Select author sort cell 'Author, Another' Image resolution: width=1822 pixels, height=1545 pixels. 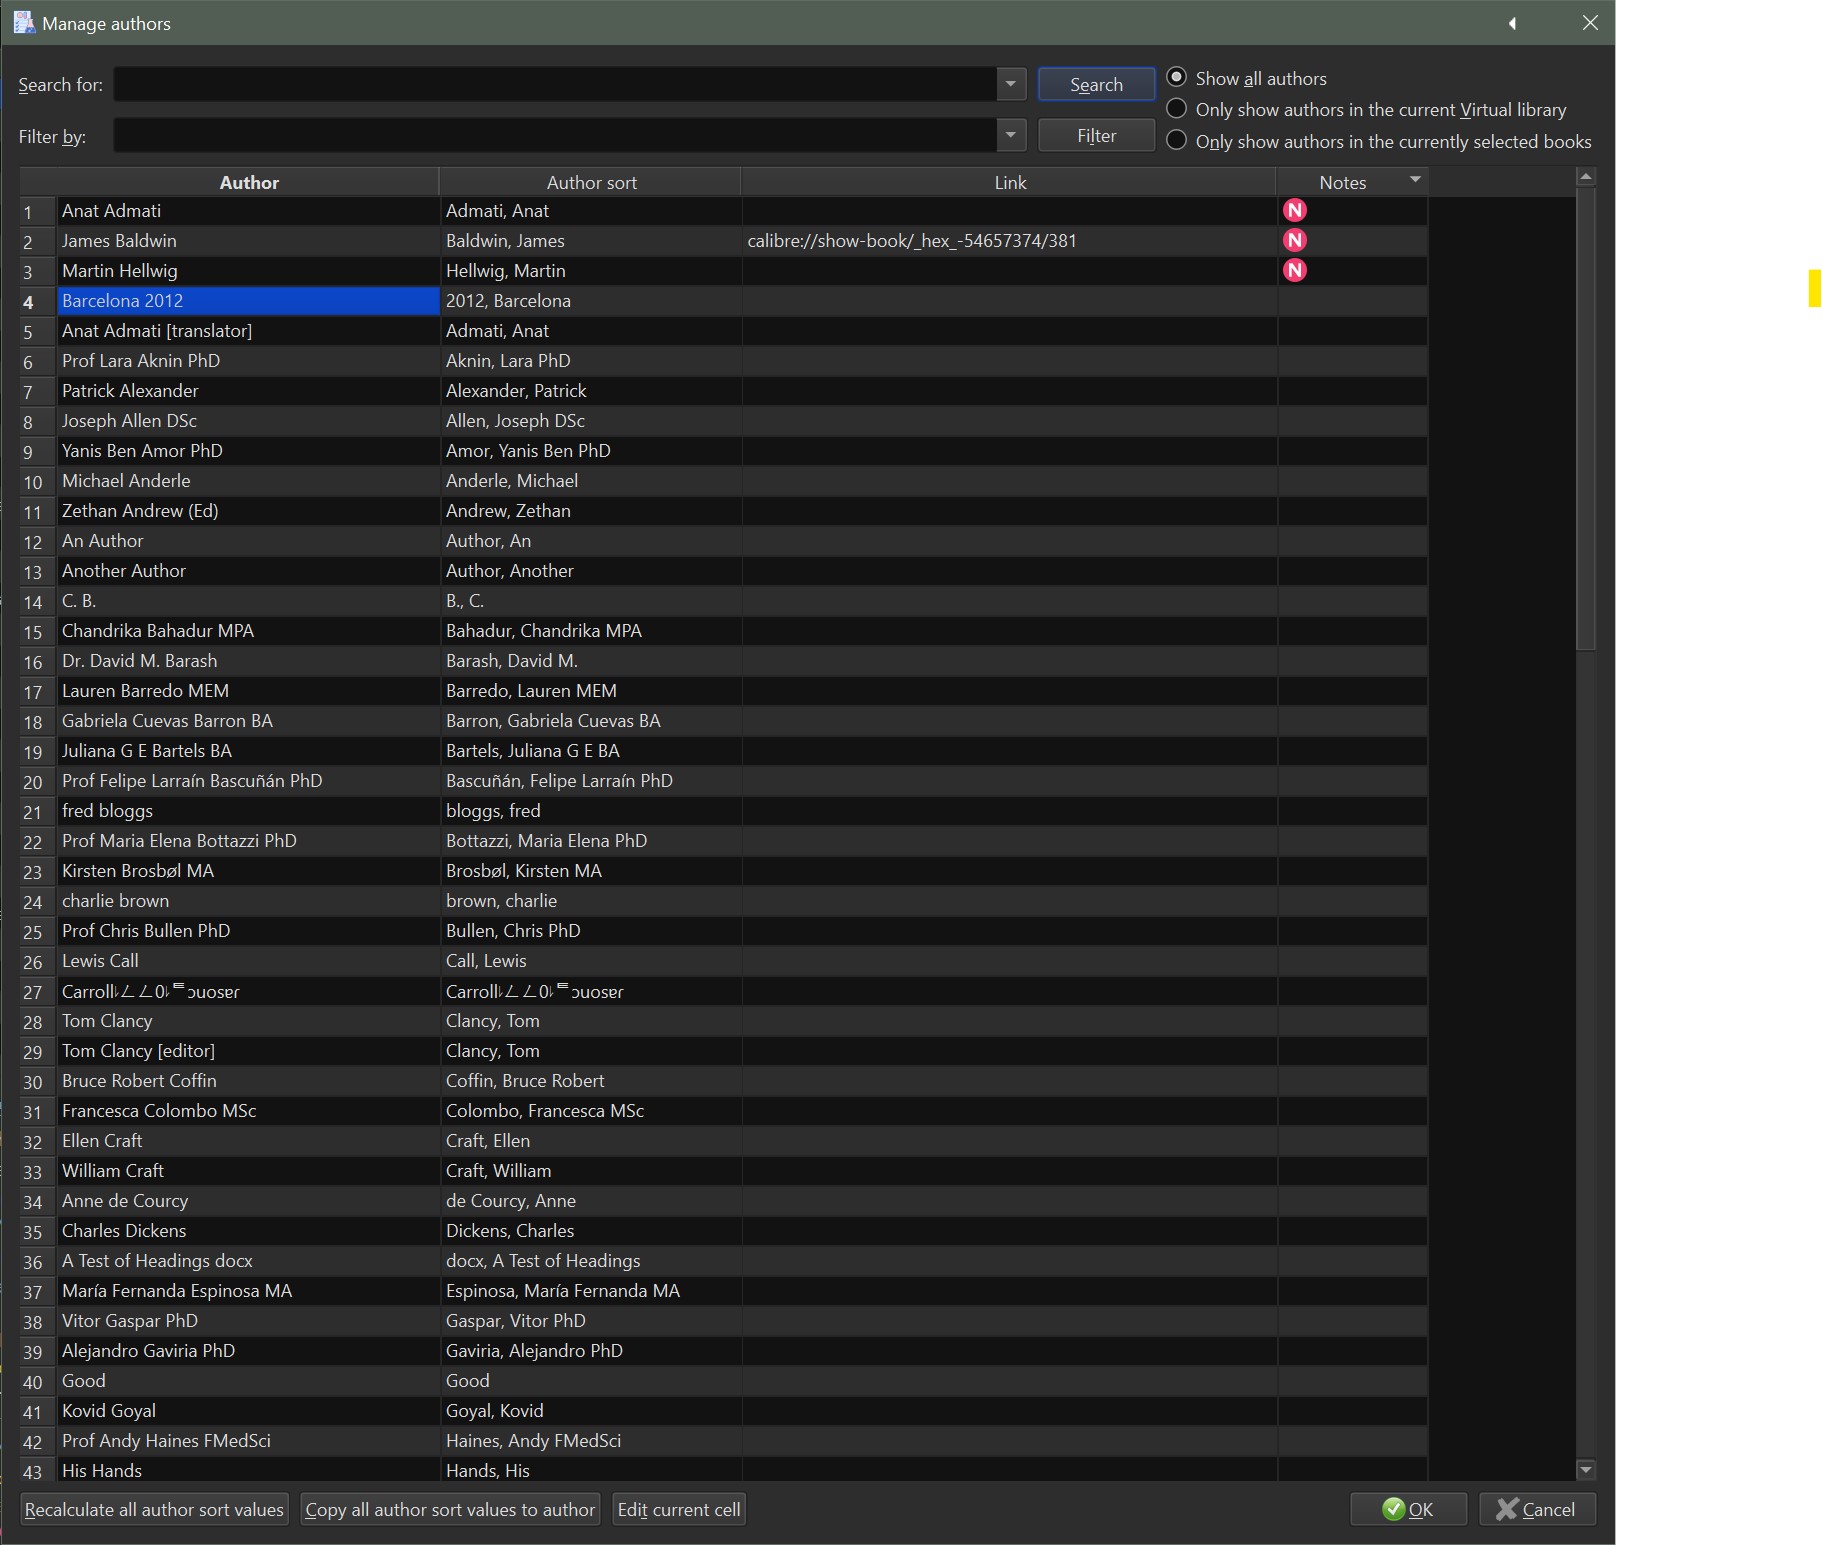[591, 570]
